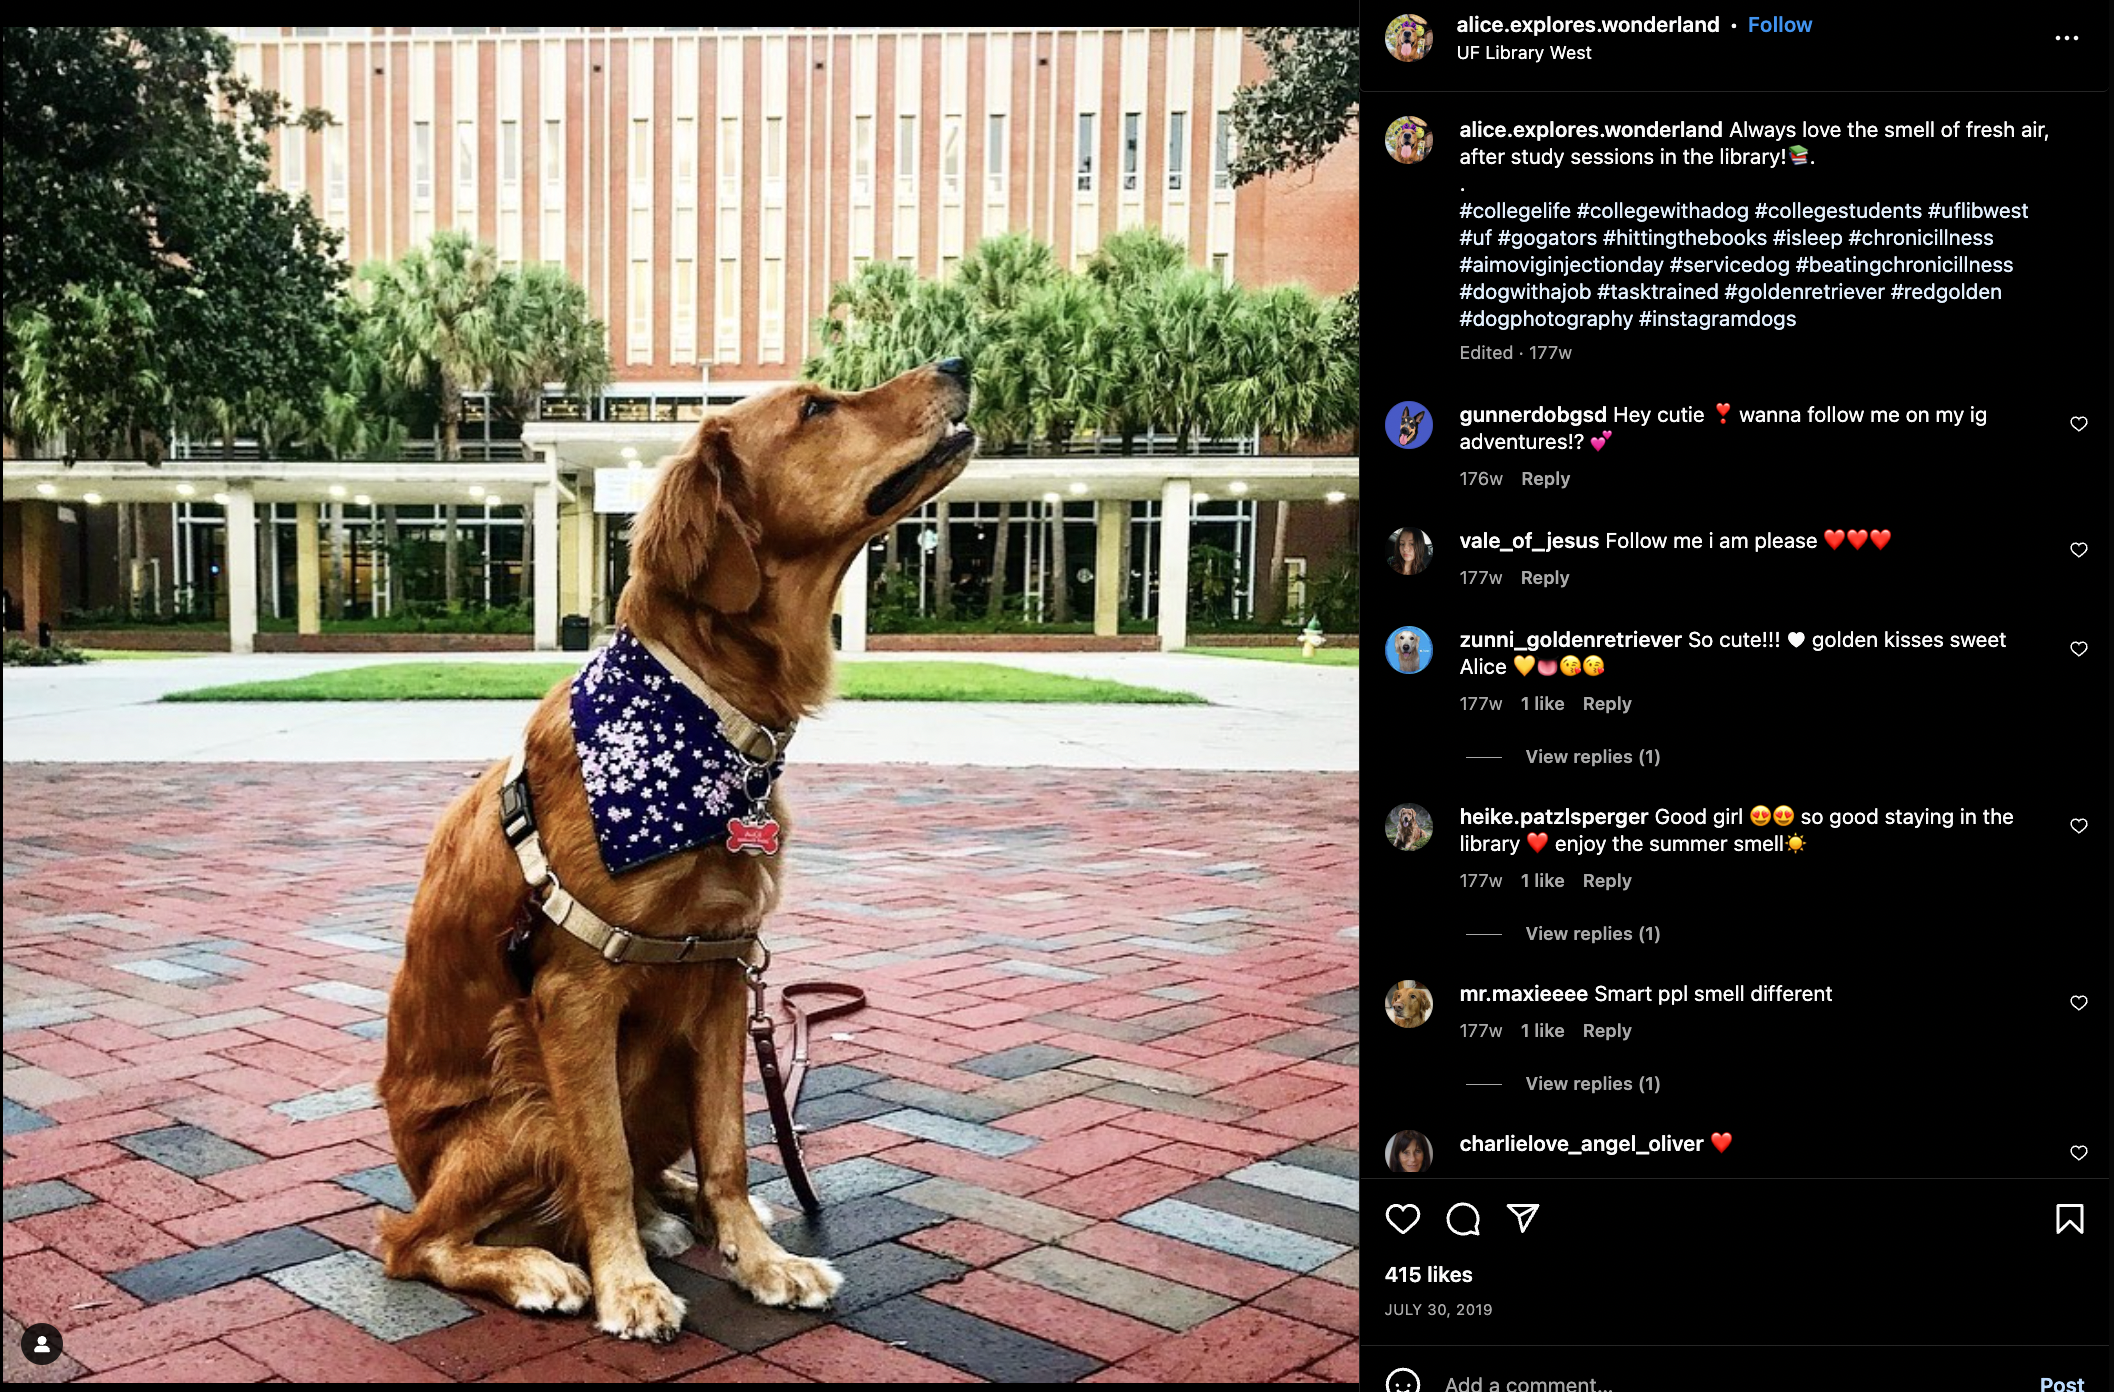Expand replies under heike.patzlsperger comment

click(1592, 934)
